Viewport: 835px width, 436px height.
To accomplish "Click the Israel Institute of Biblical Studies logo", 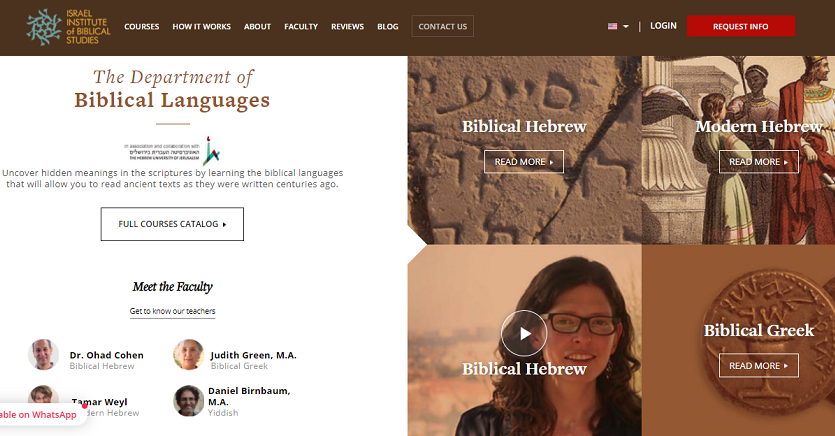I will [x=68, y=27].
